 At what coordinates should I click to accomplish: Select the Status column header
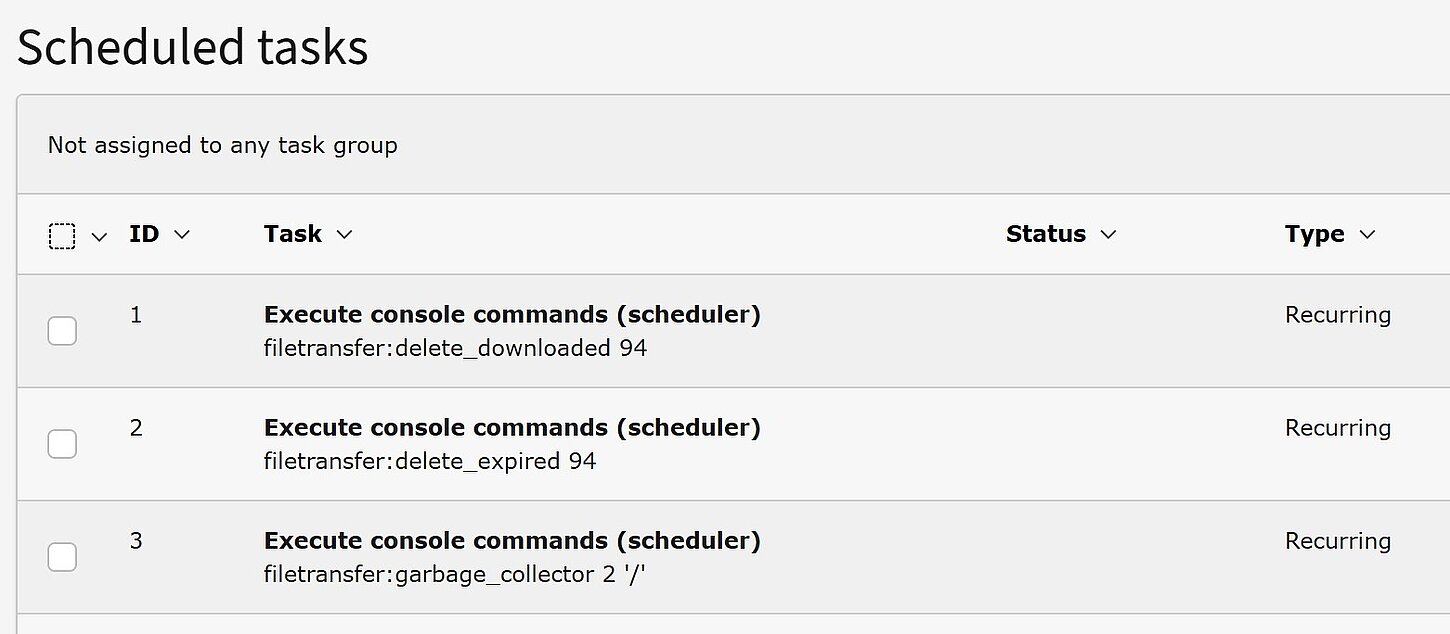1046,234
